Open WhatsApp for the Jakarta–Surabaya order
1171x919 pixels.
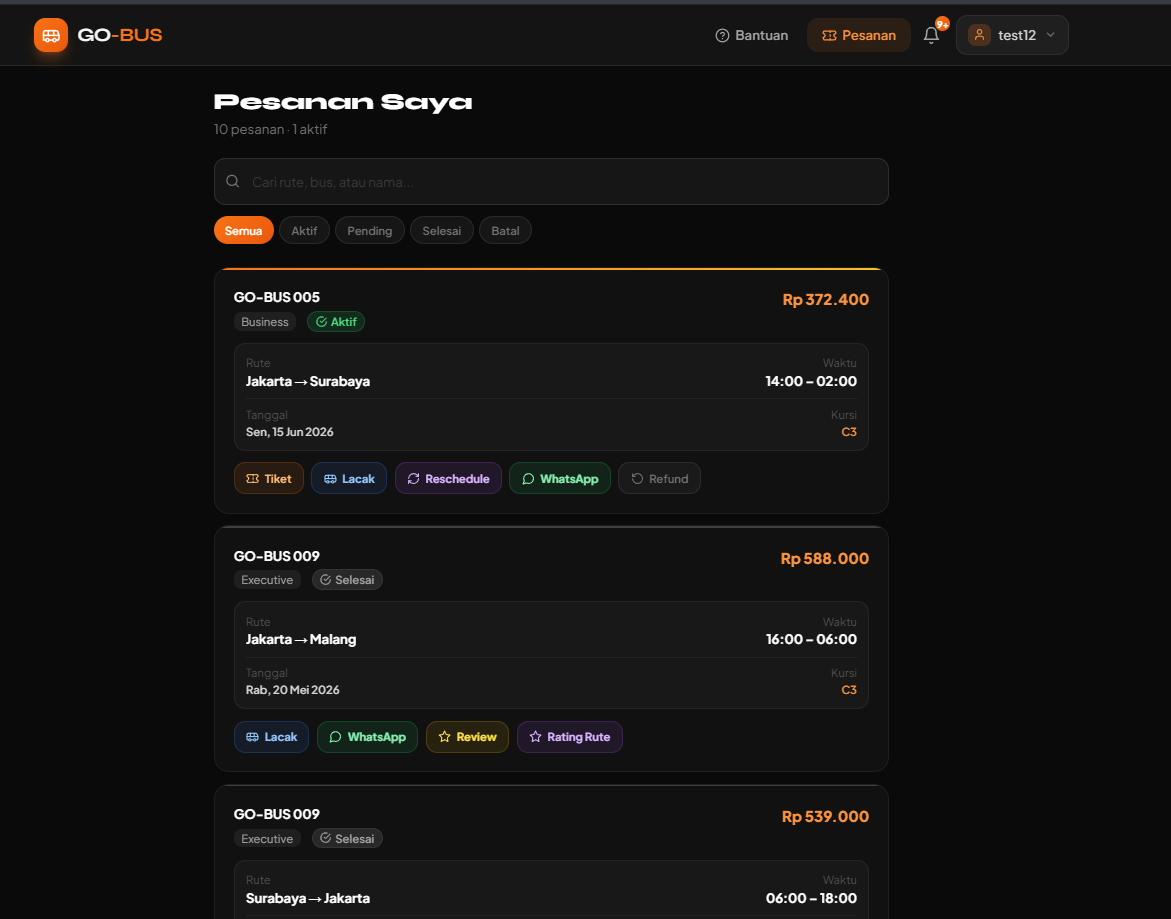[x=559, y=479]
